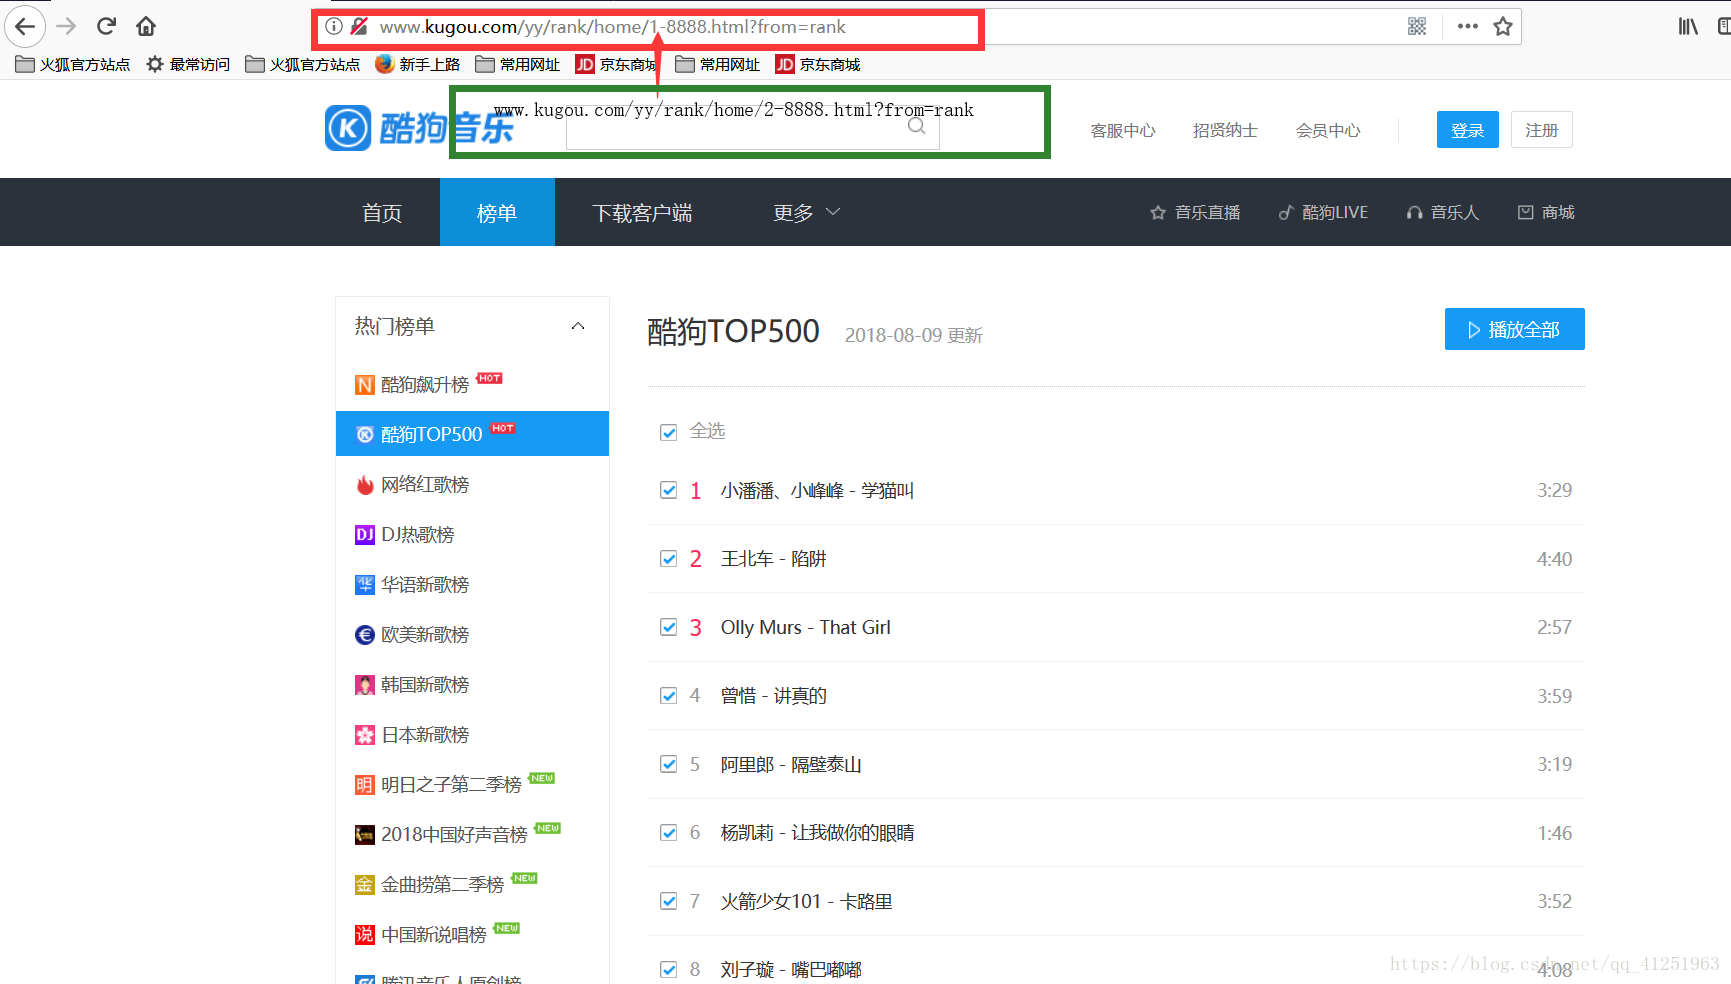Show site info via the address bar info icon
This screenshot has width=1731, height=984.
point(334,27)
